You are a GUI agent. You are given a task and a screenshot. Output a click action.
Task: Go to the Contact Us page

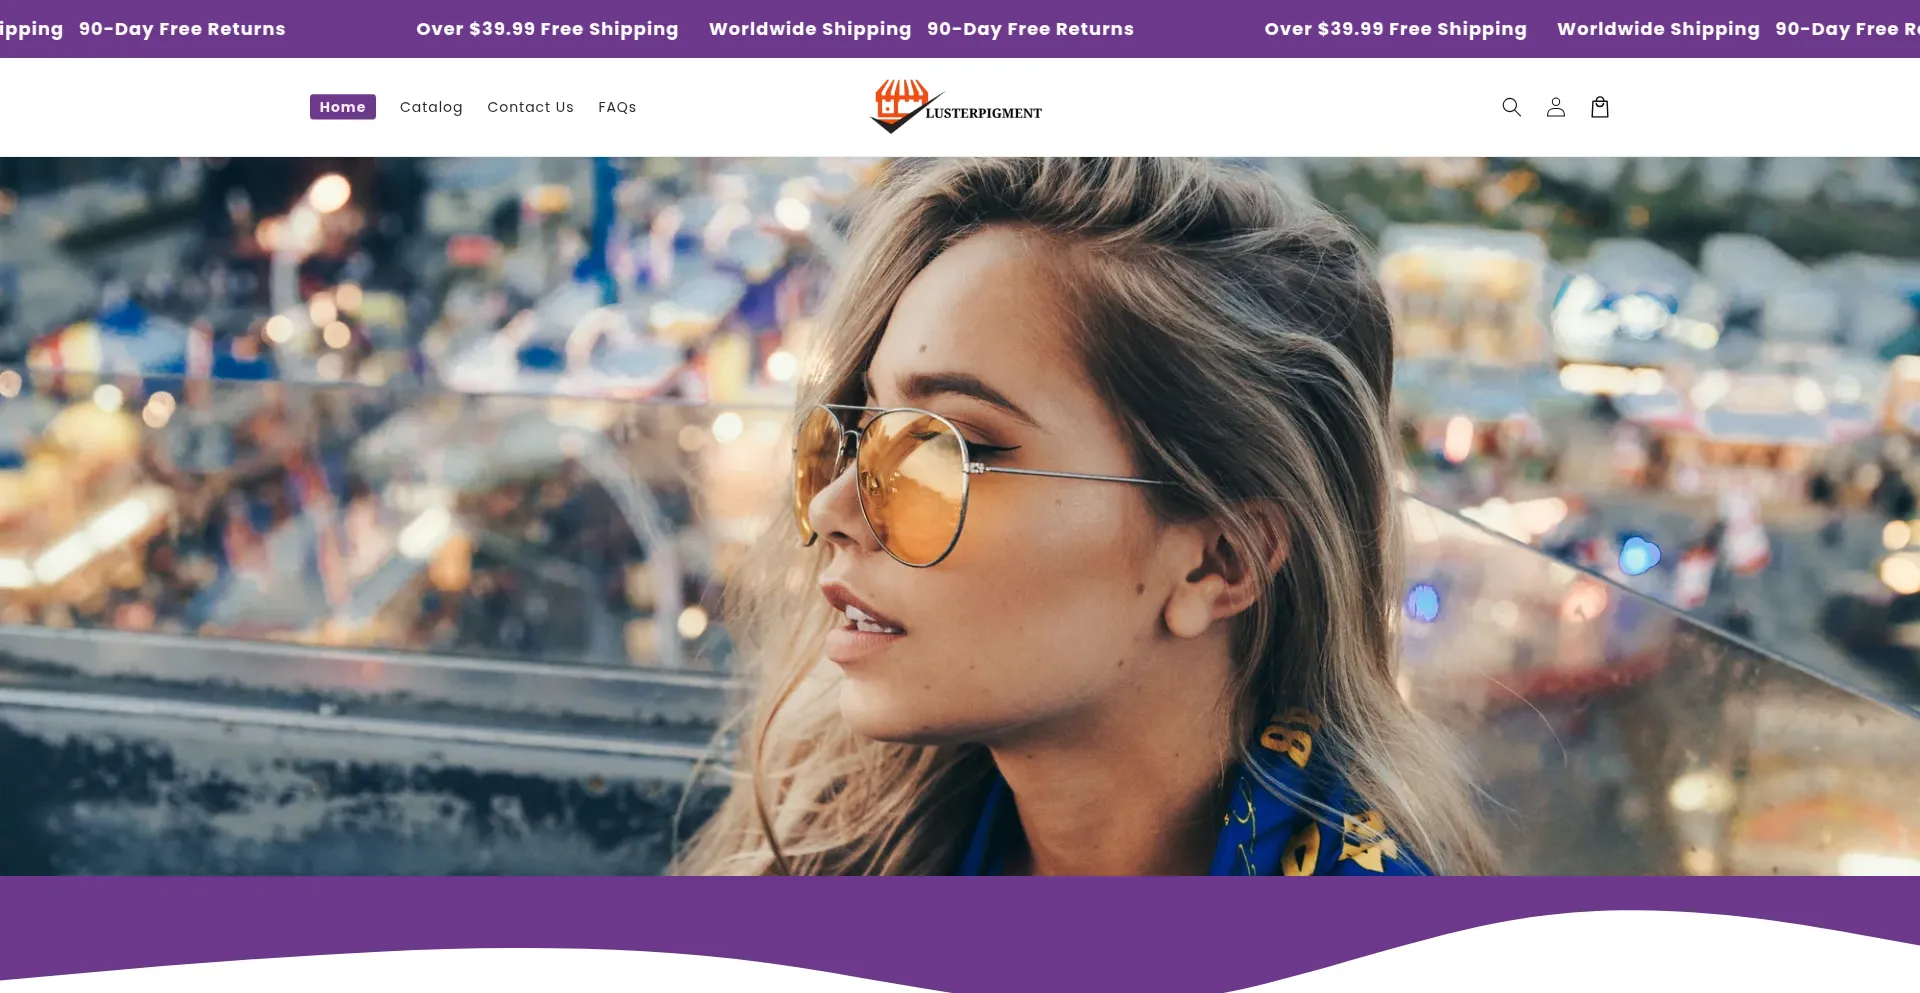[x=530, y=107]
